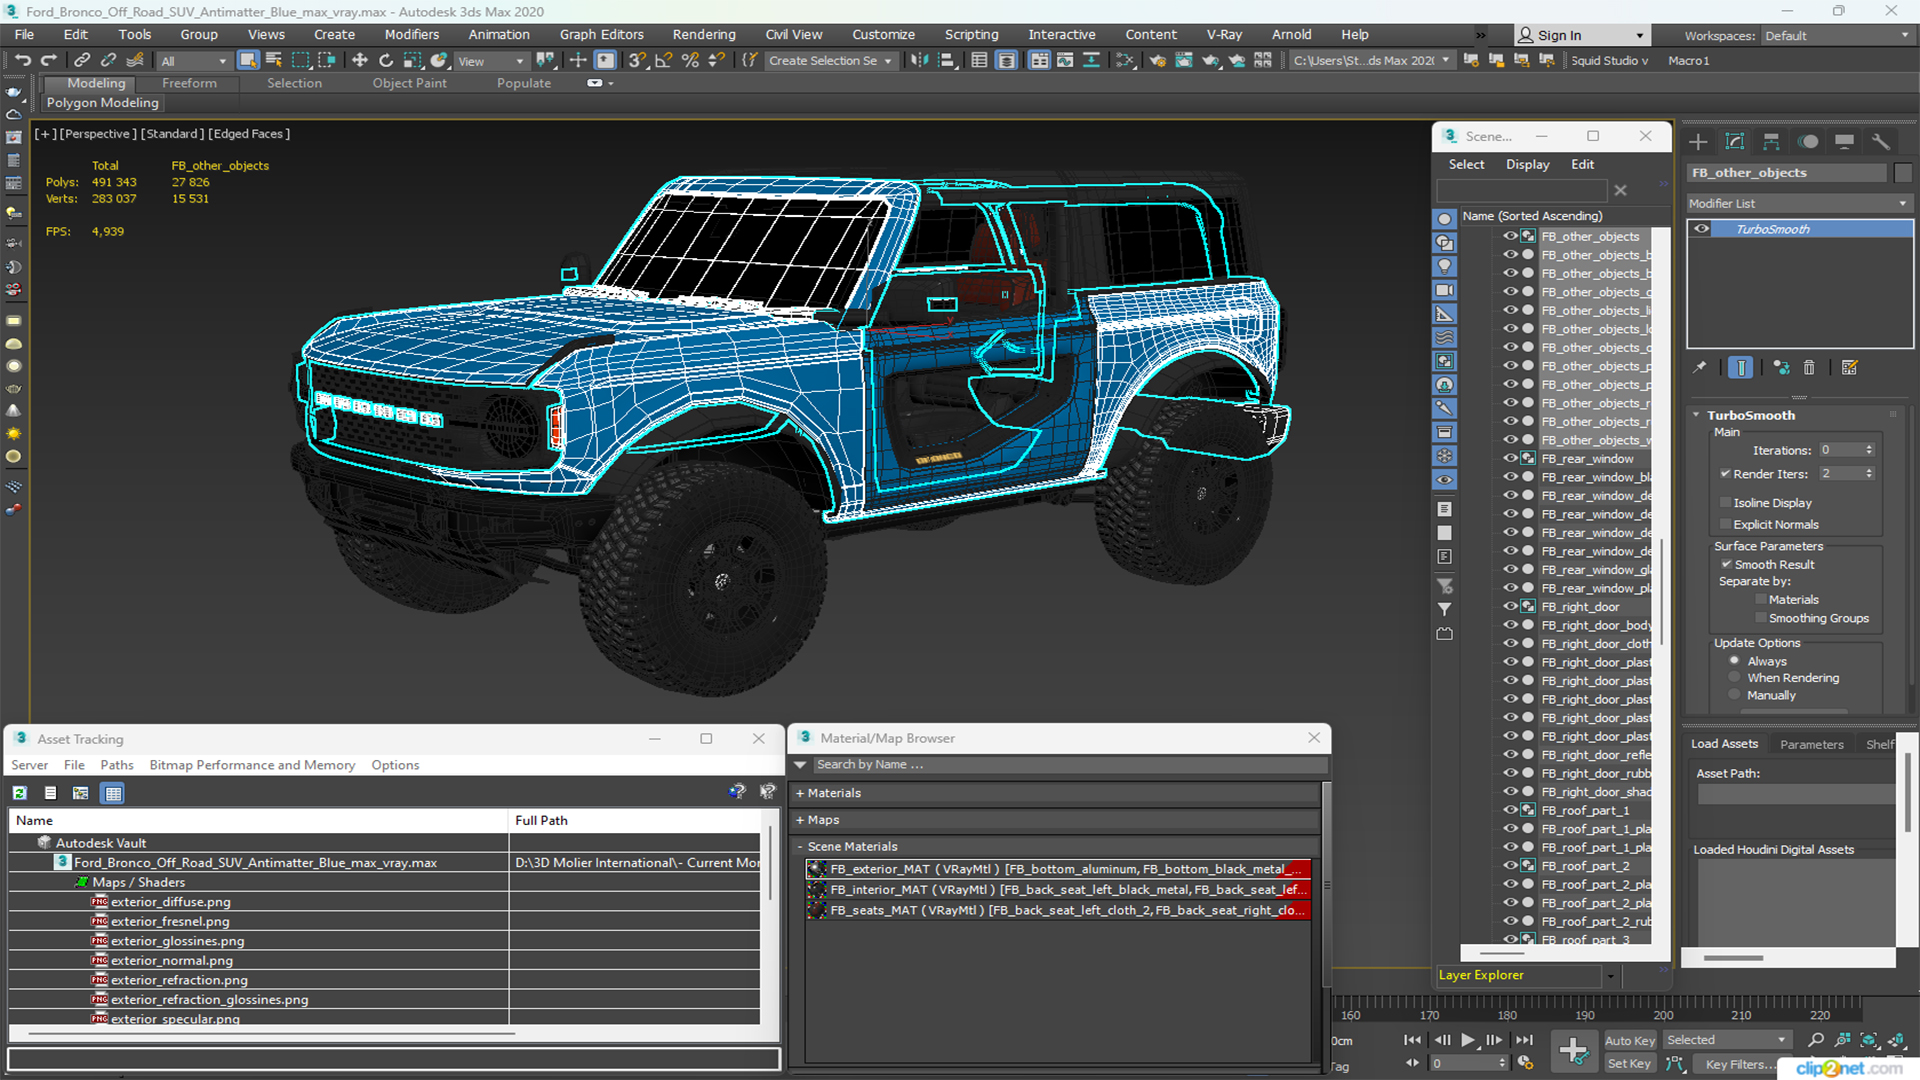1920x1080 pixels.
Task: Open the Modifier List dropdown
Action: (x=1798, y=203)
